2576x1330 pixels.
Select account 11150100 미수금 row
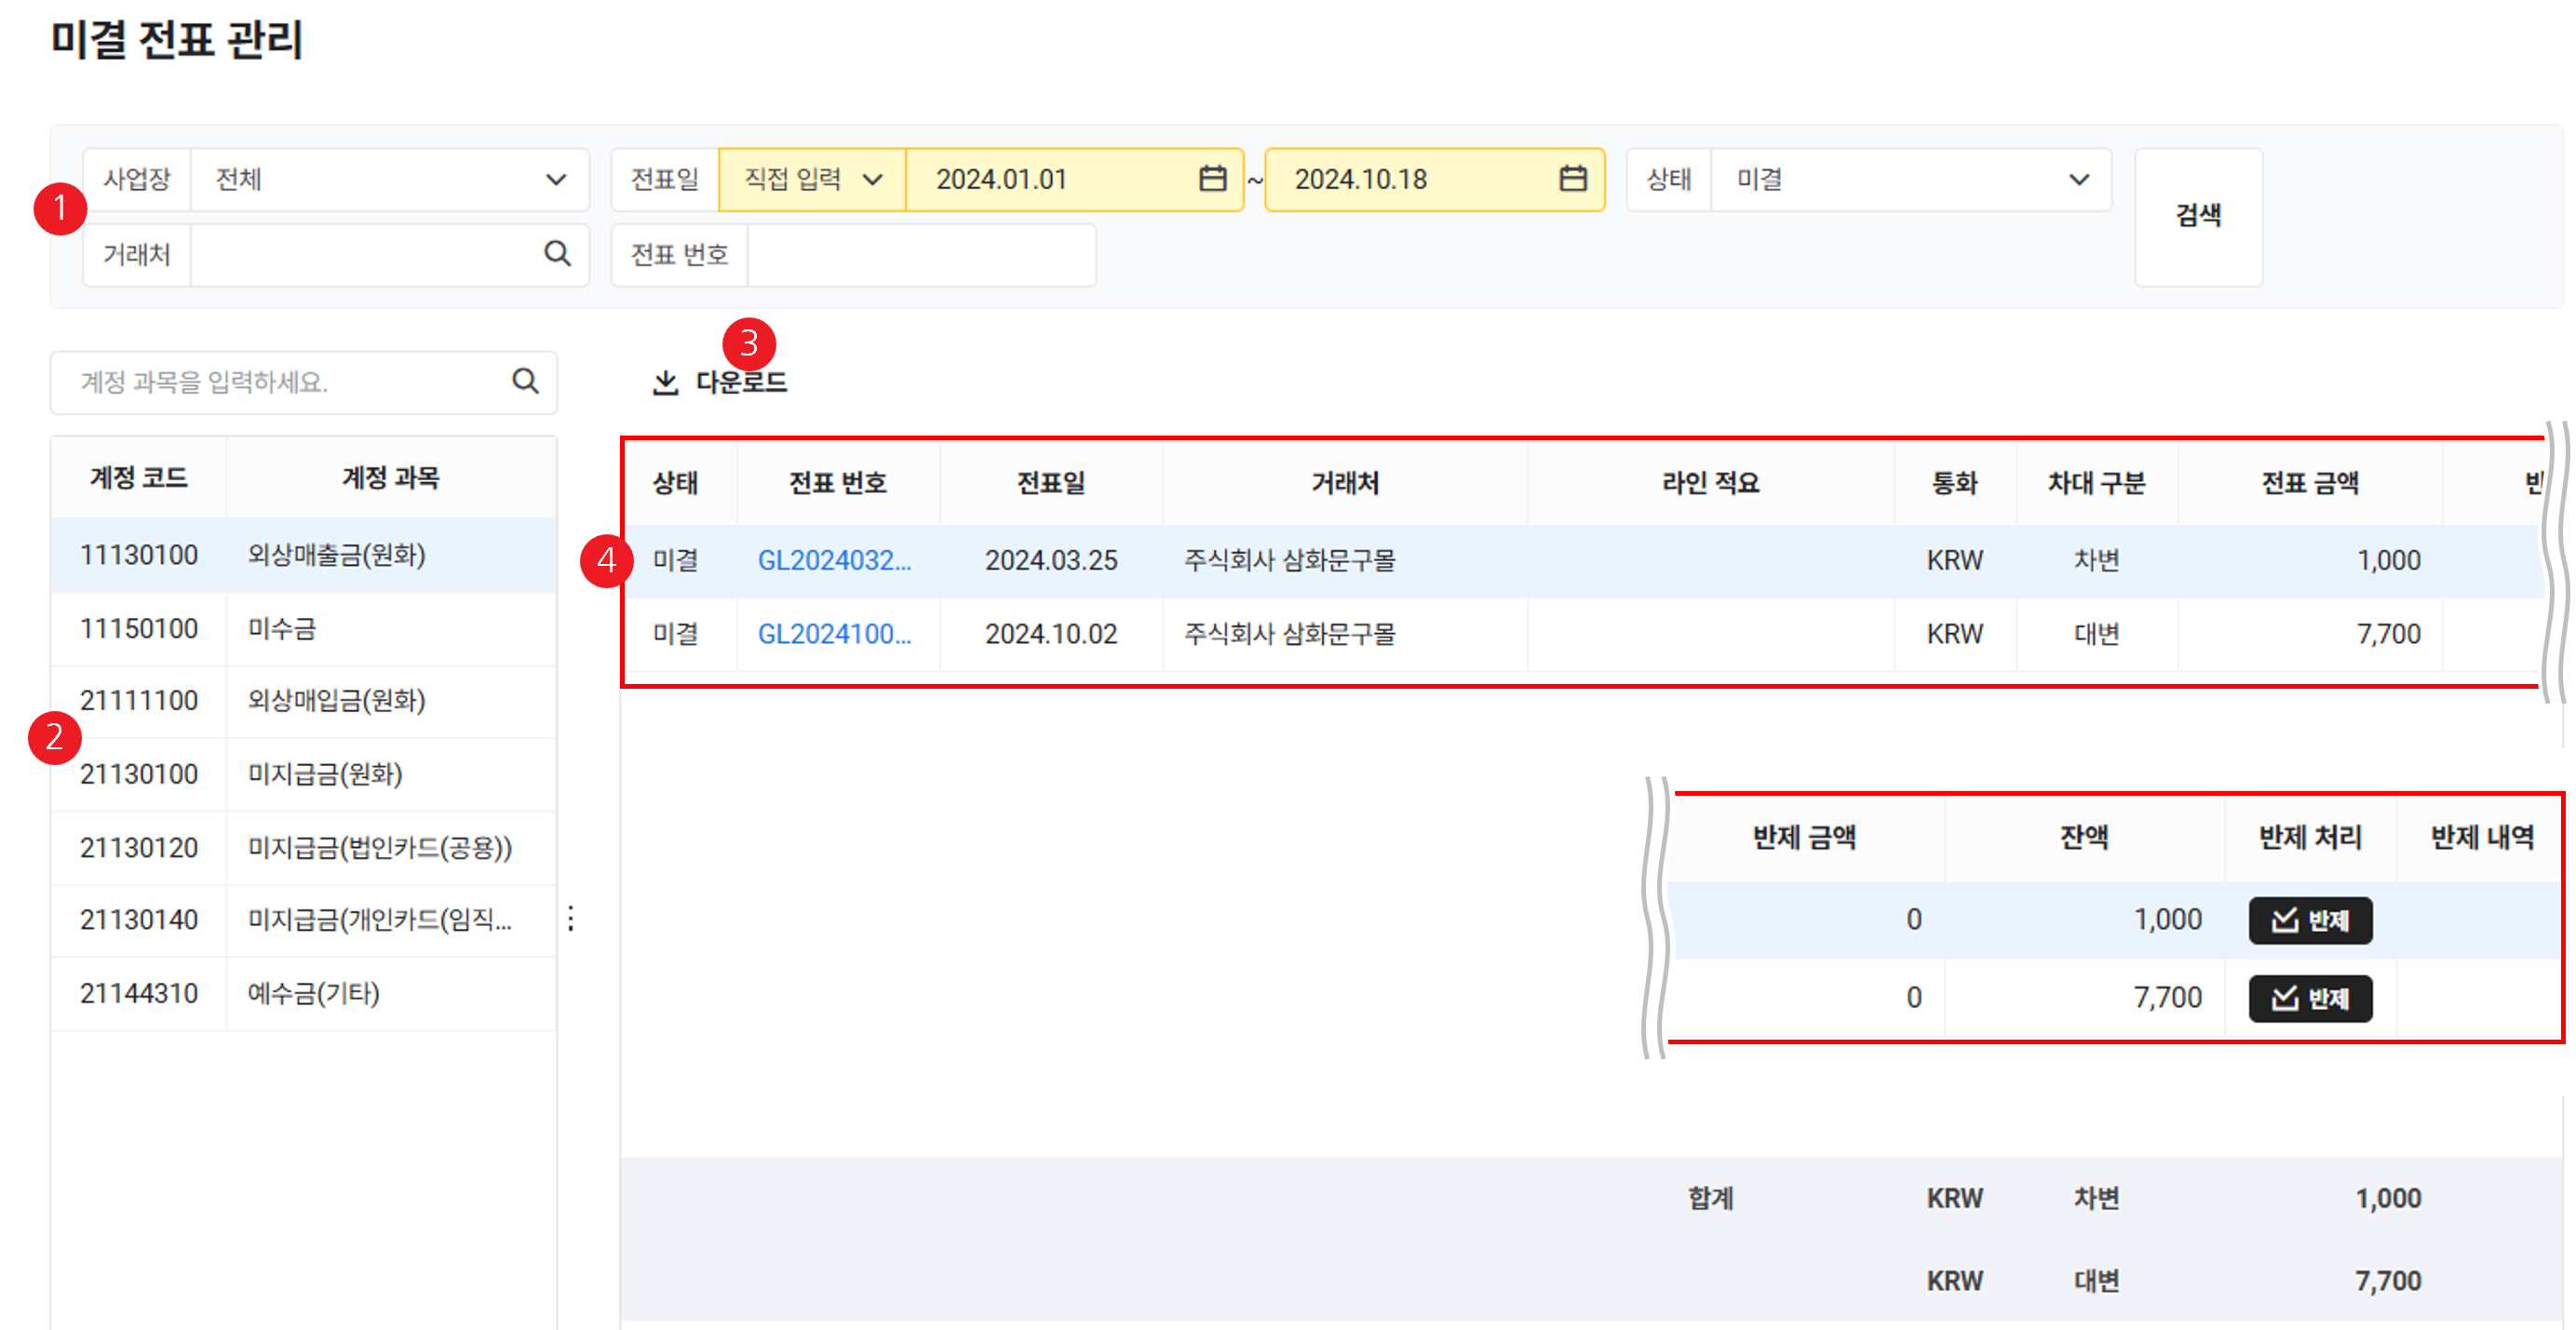[303, 629]
